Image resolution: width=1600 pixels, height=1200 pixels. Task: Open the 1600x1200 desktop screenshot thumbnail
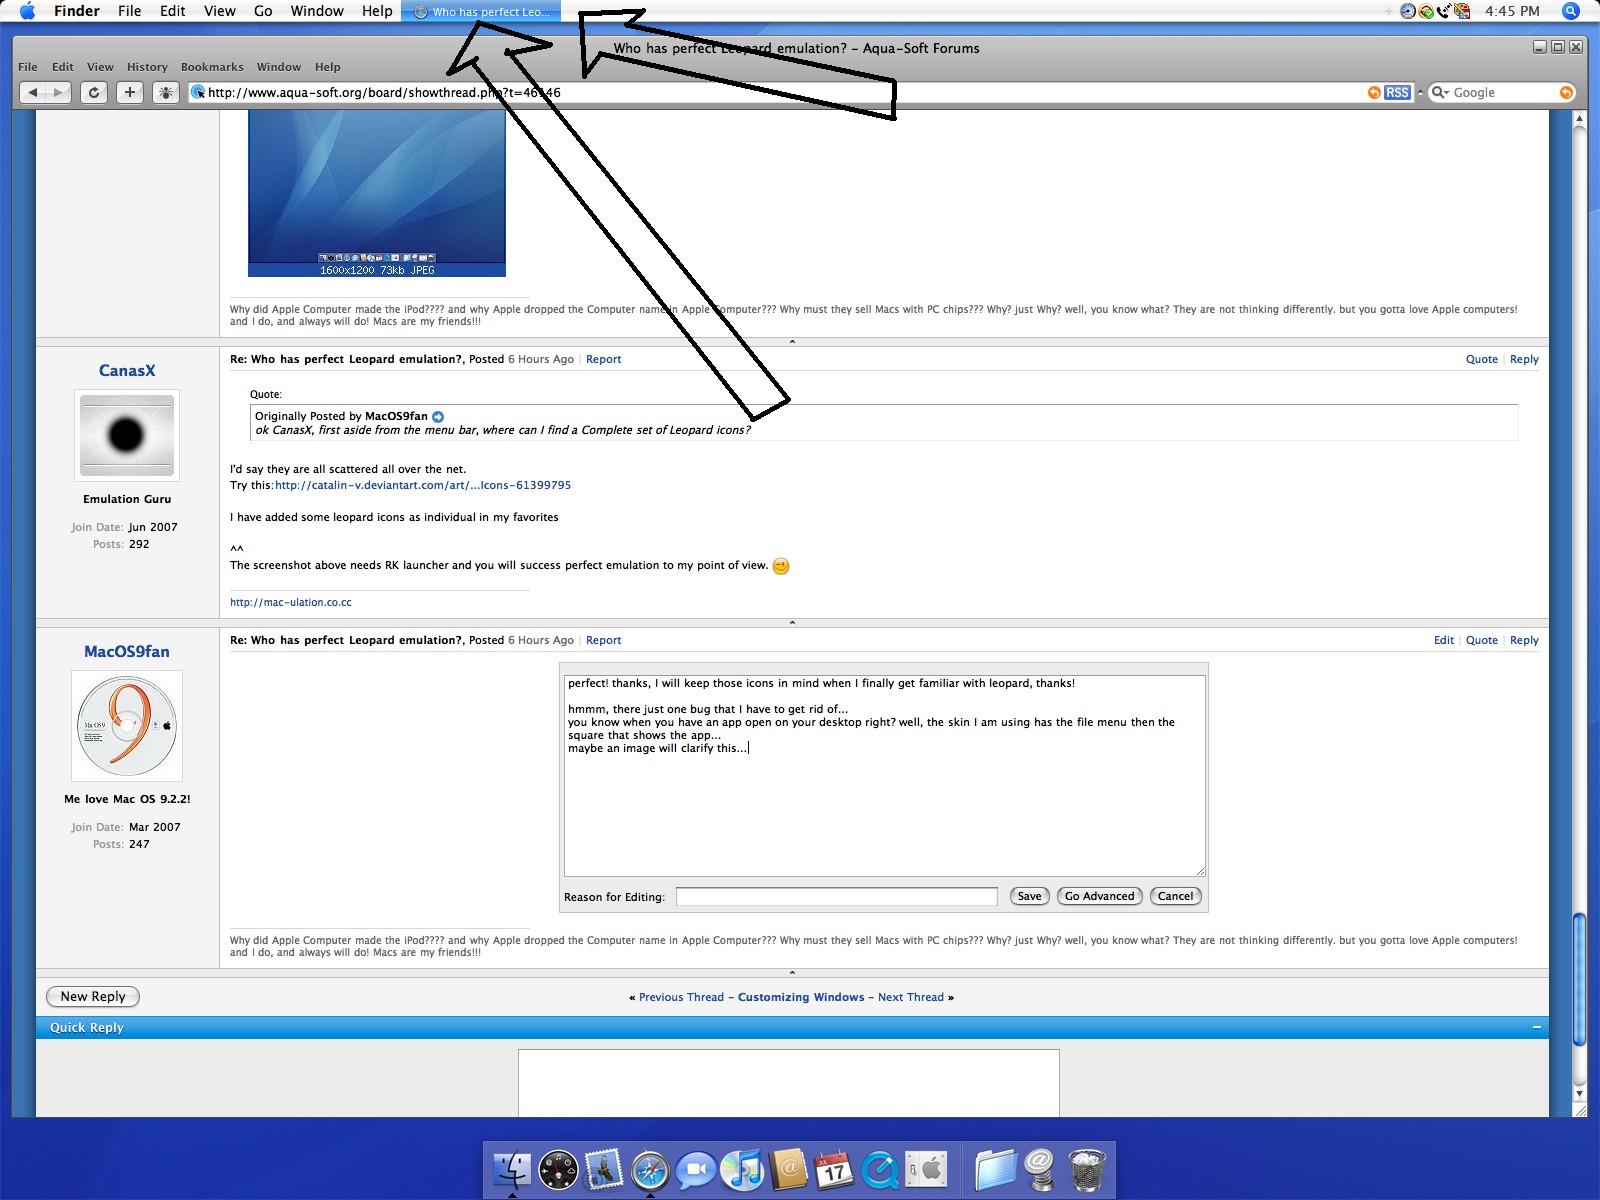click(x=377, y=195)
